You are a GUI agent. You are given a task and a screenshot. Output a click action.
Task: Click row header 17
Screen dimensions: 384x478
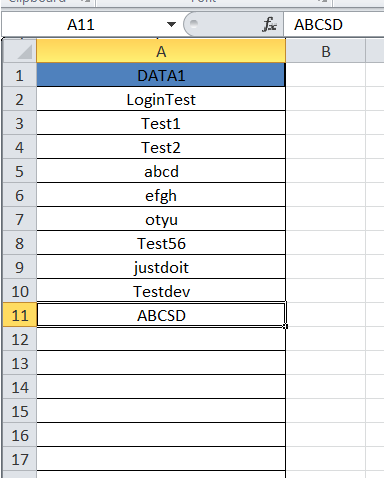tap(19, 459)
